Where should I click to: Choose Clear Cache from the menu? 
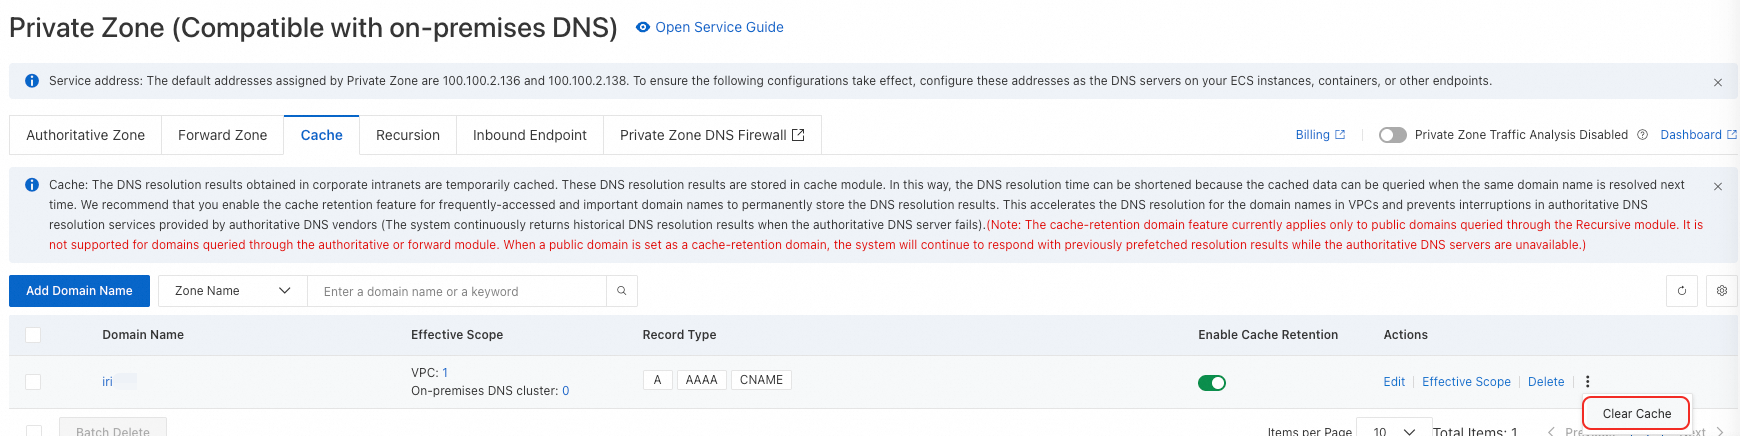pyautogui.click(x=1636, y=413)
